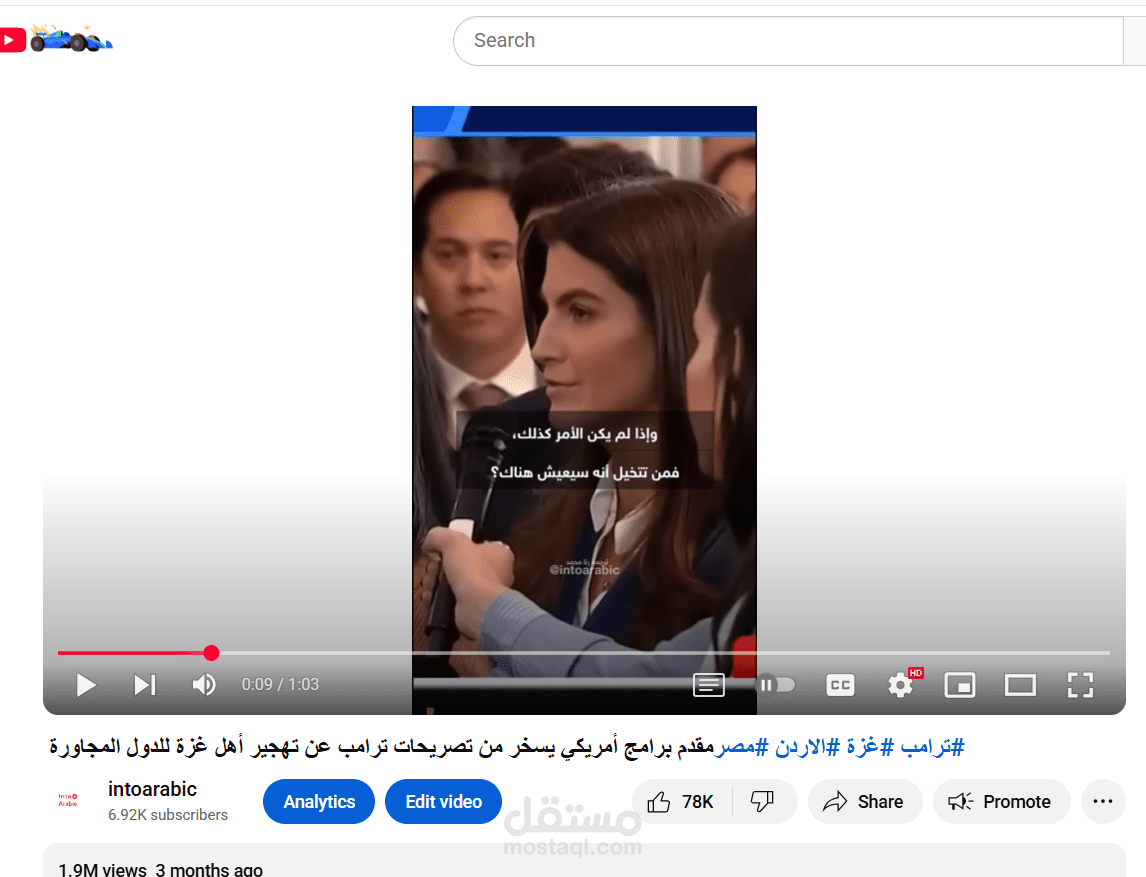The width and height of the screenshot is (1146, 877).
Task: Toggle the autoplay switch
Action: click(775, 685)
